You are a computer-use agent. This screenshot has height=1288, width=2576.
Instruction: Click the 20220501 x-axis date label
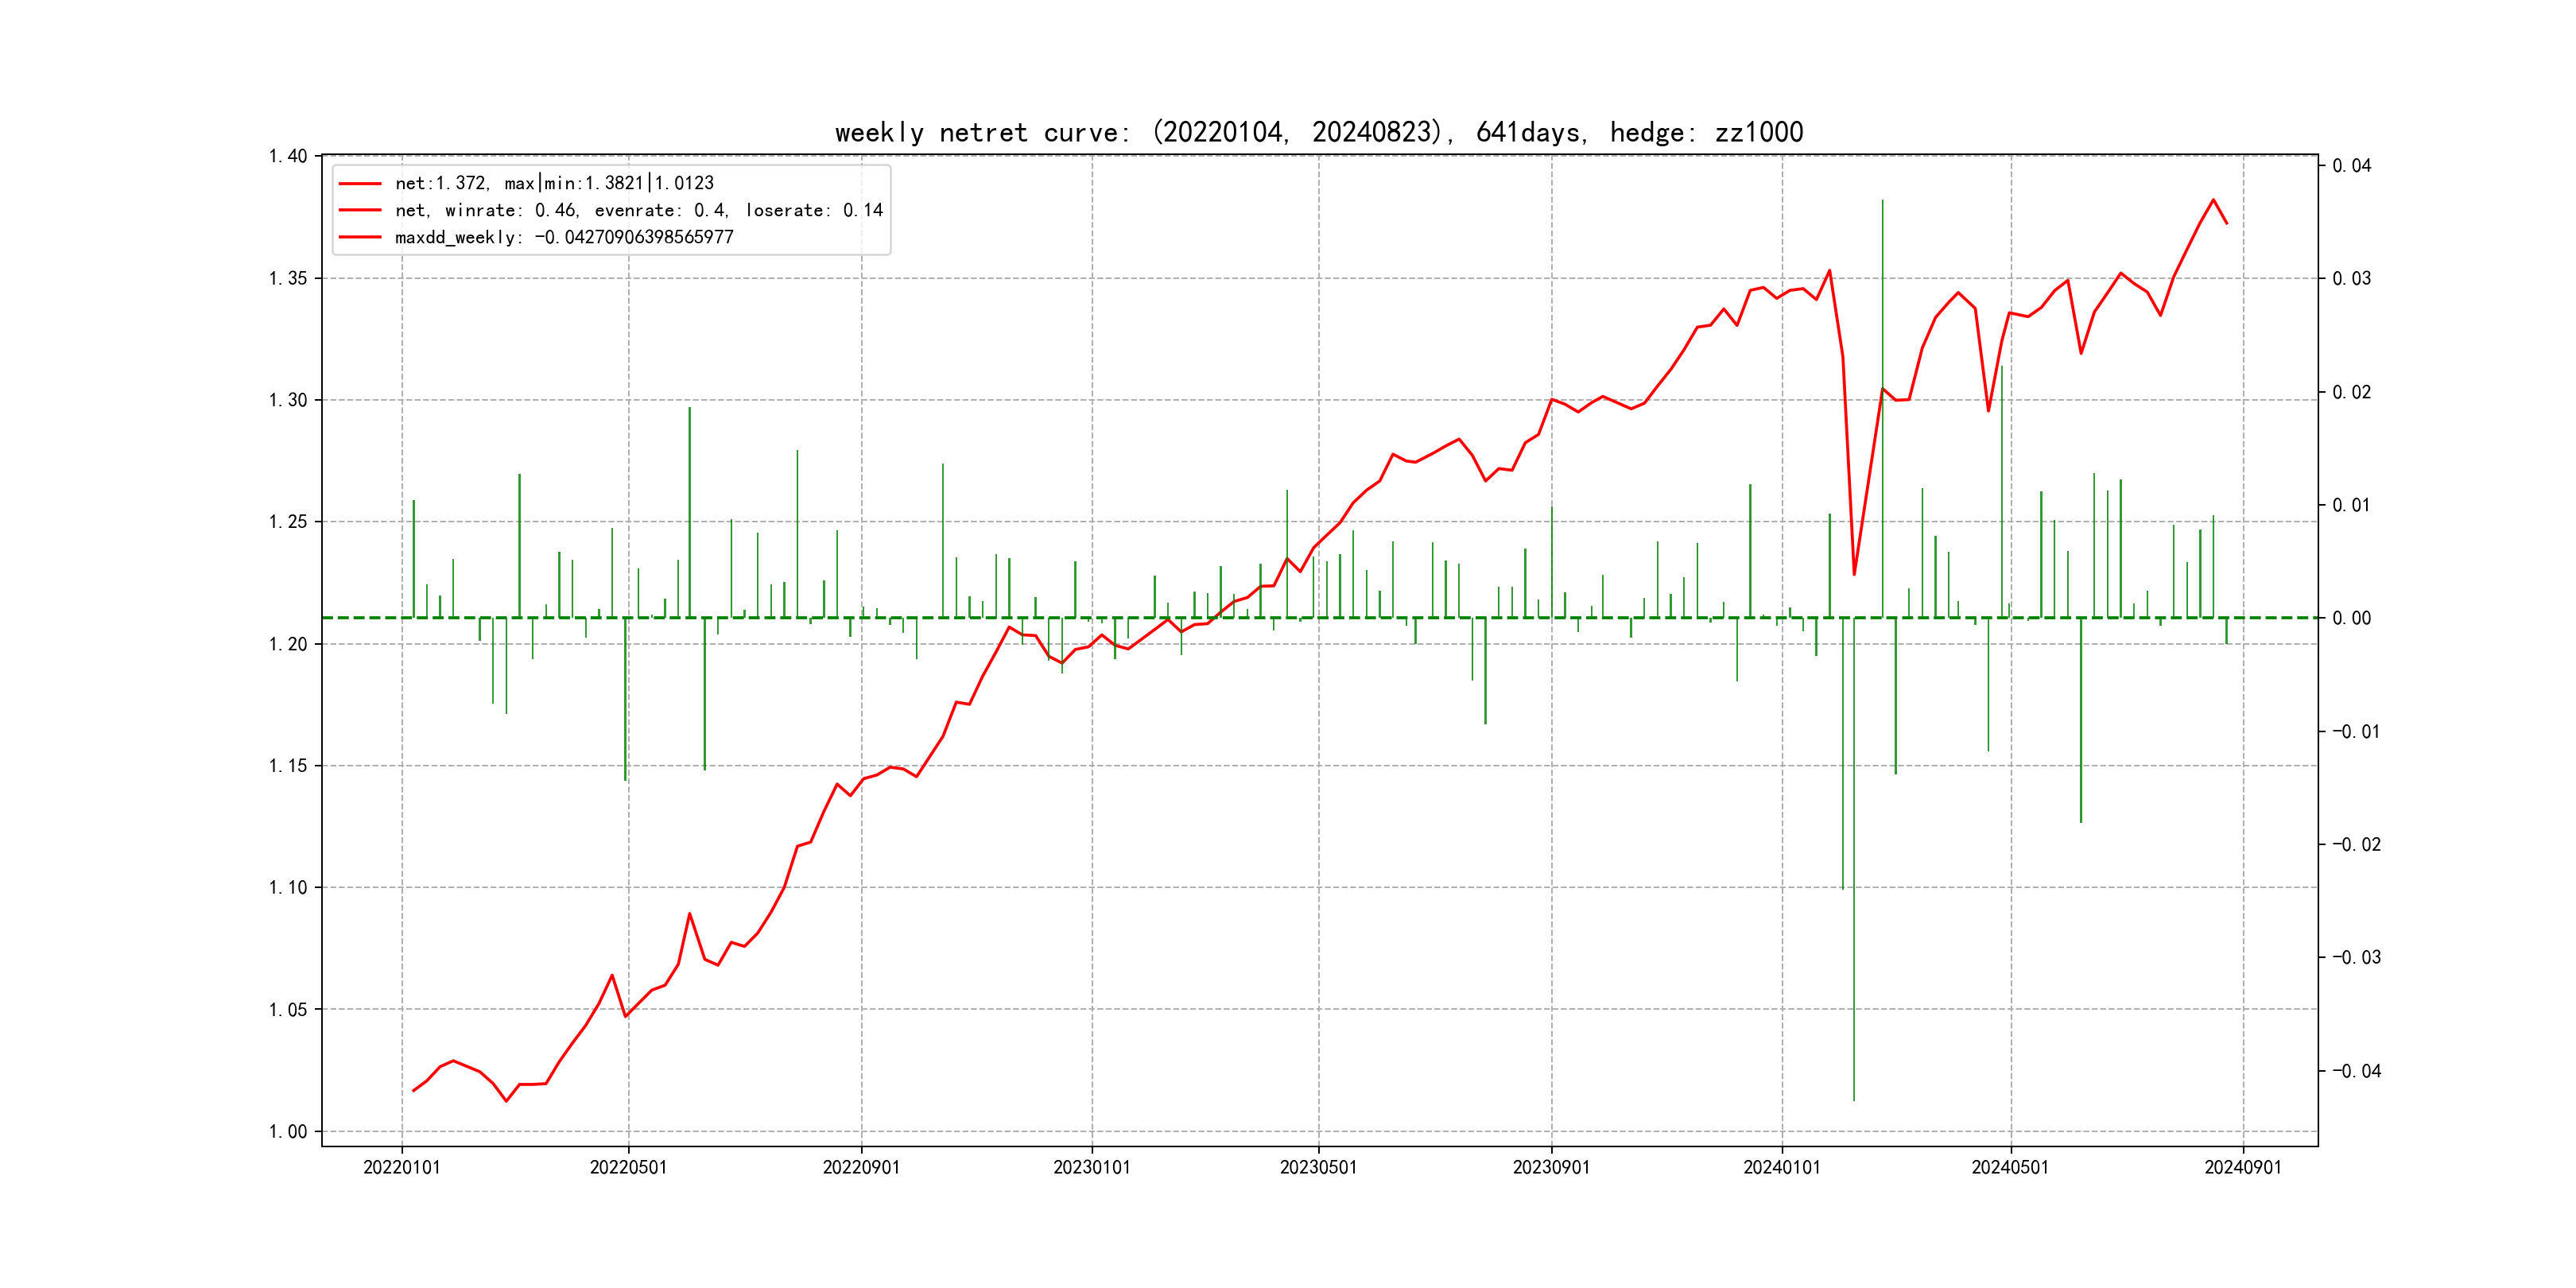coord(628,1167)
